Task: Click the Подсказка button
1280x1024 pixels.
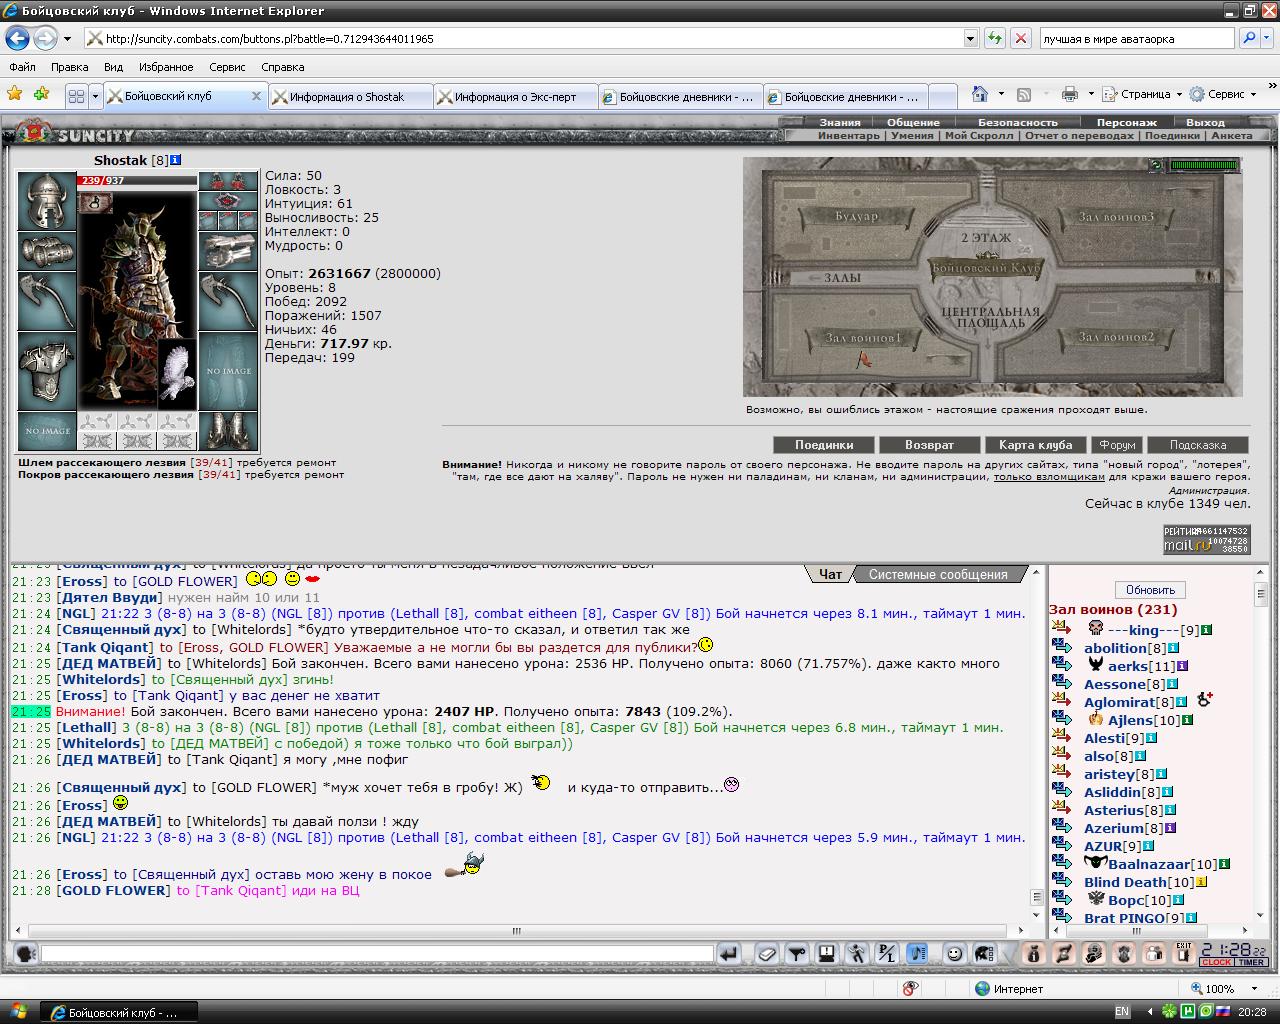Action: pos(1198,445)
